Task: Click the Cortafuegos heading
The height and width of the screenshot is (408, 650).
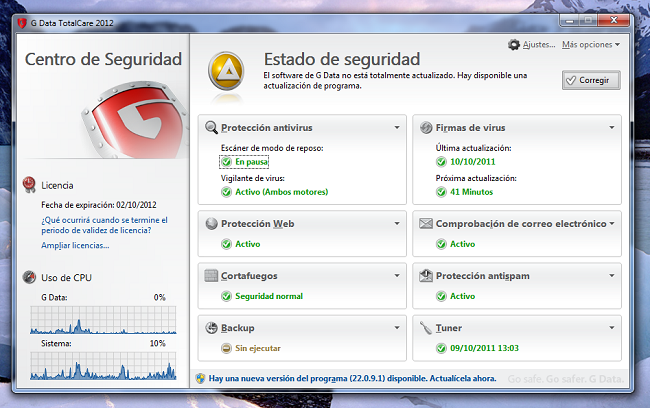Action: tap(249, 276)
